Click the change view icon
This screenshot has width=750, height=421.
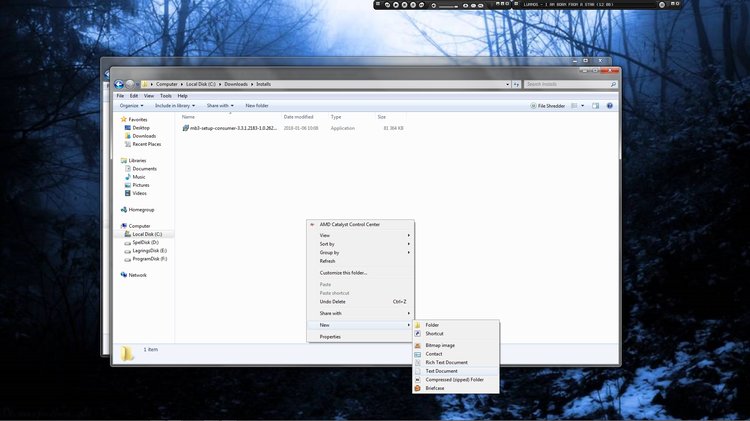[x=574, y=106]
